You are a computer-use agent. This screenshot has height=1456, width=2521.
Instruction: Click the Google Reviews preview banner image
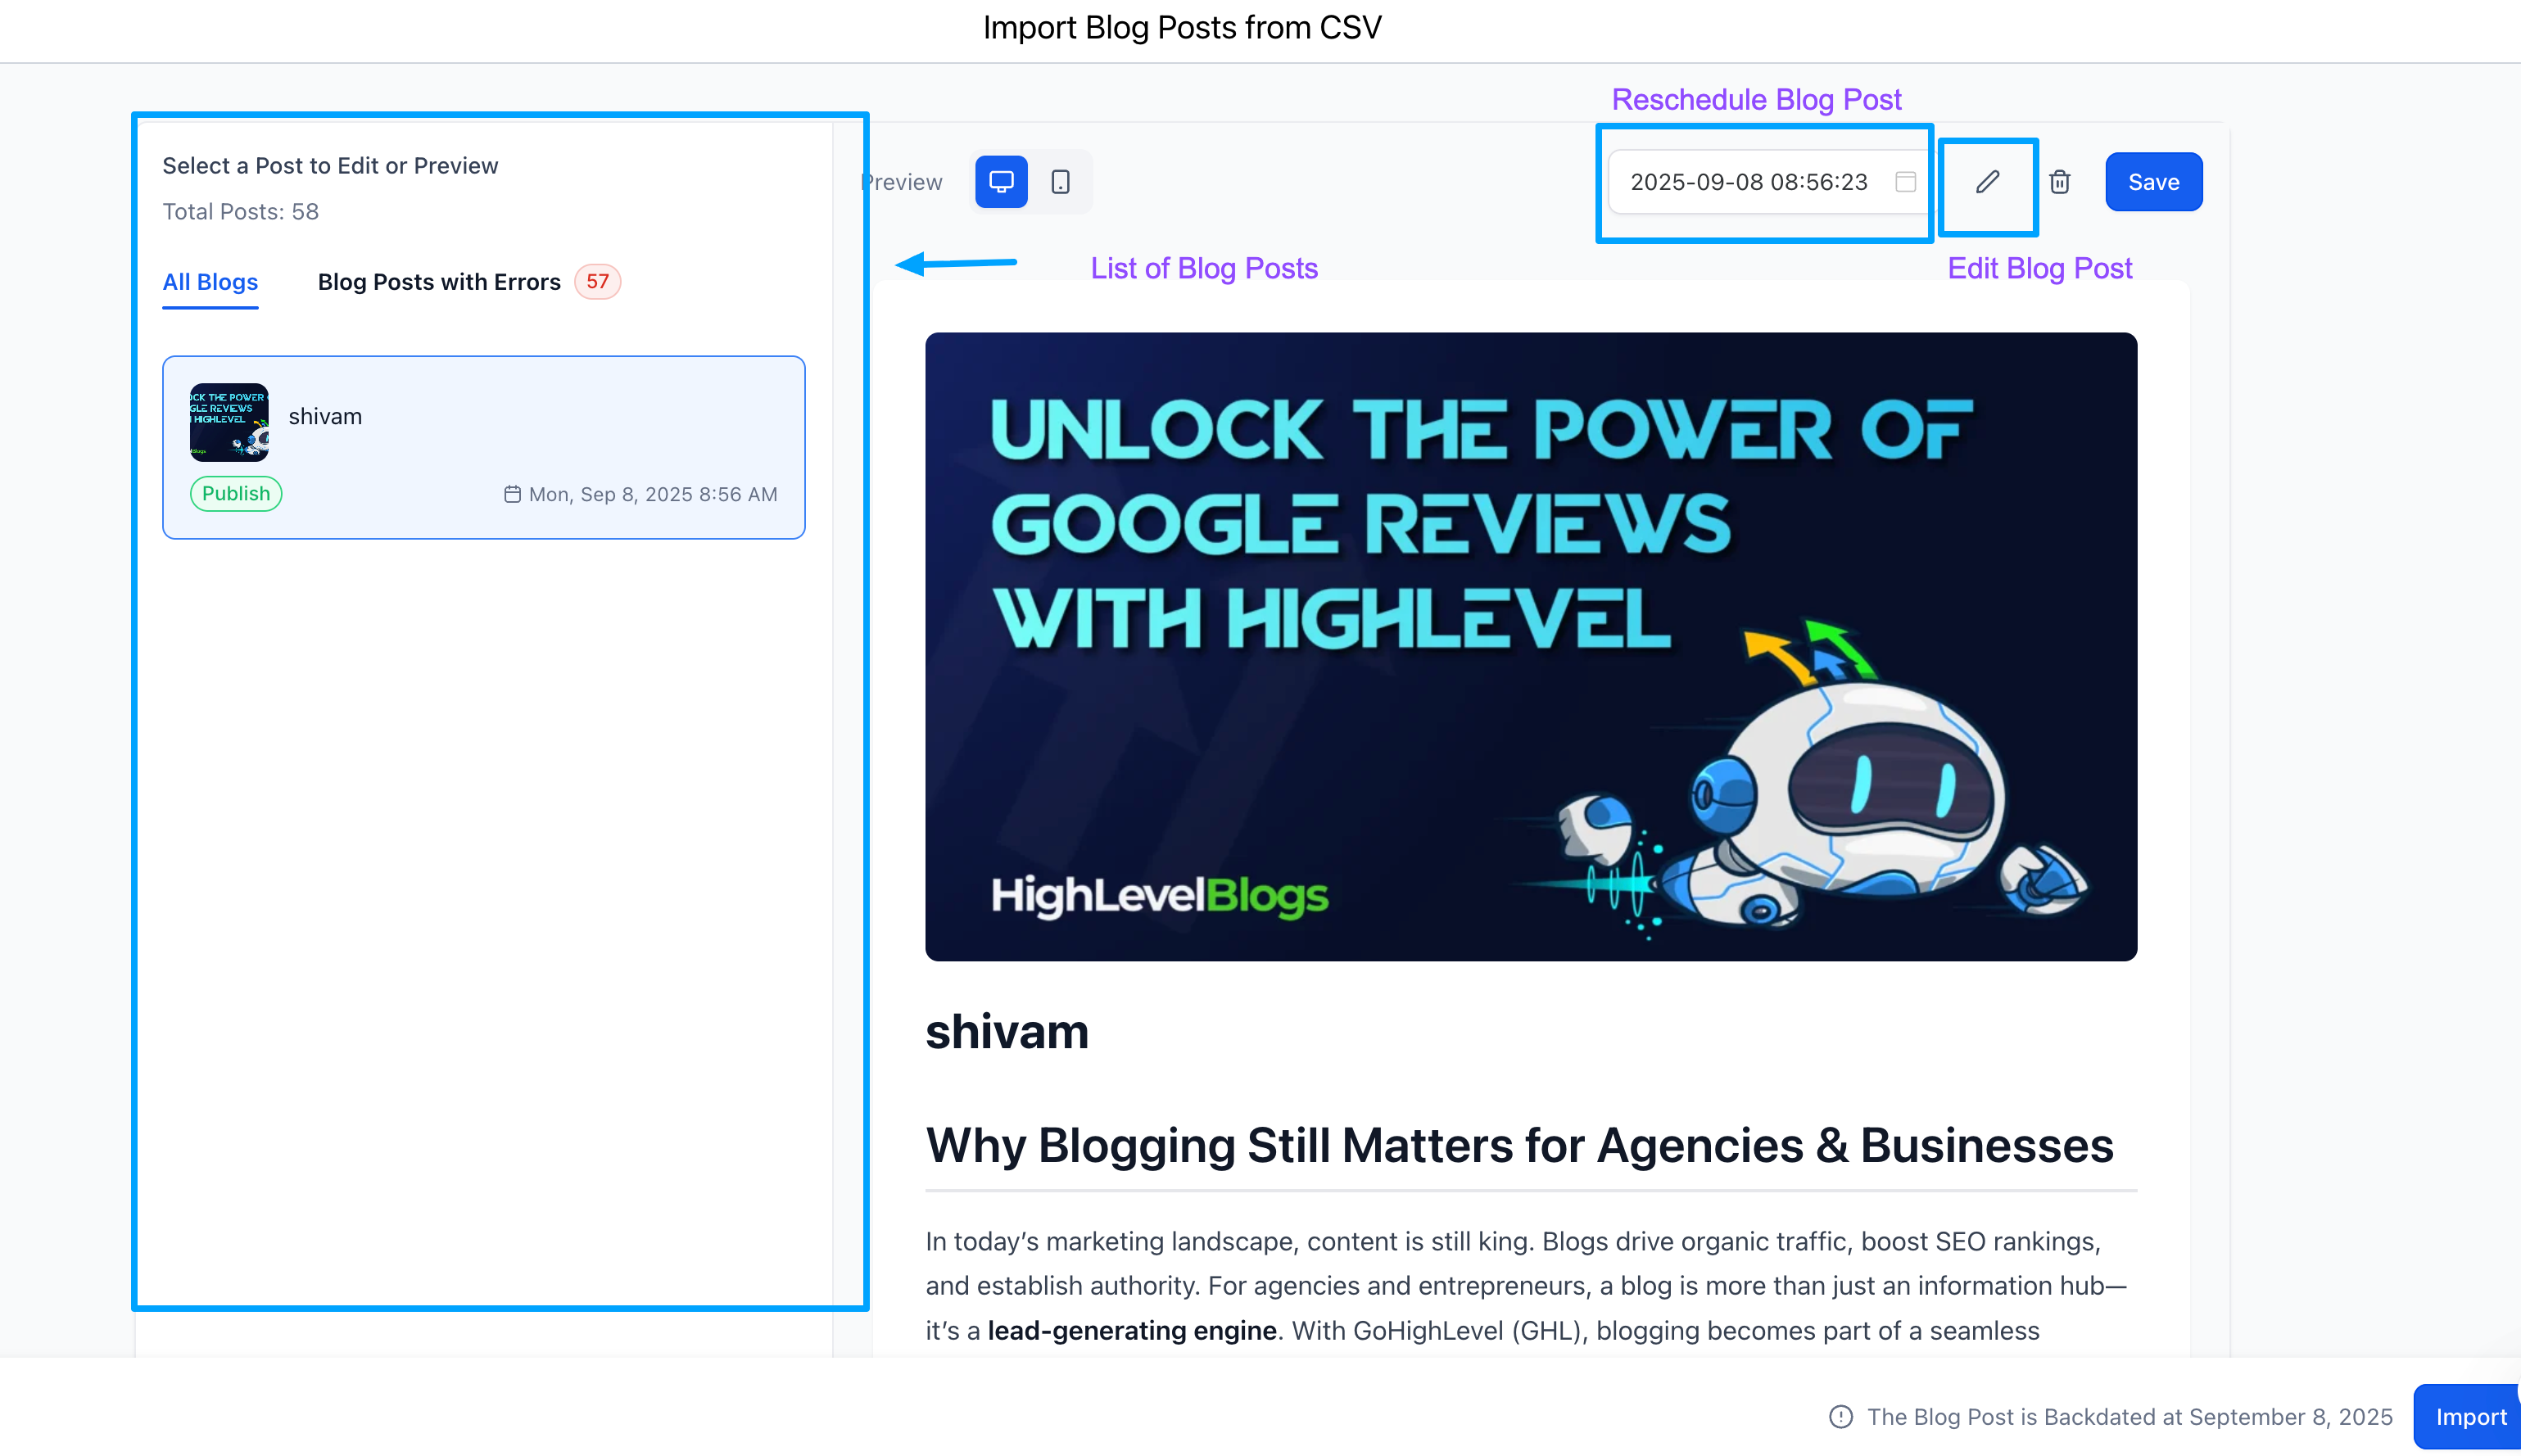point(1530,647)
